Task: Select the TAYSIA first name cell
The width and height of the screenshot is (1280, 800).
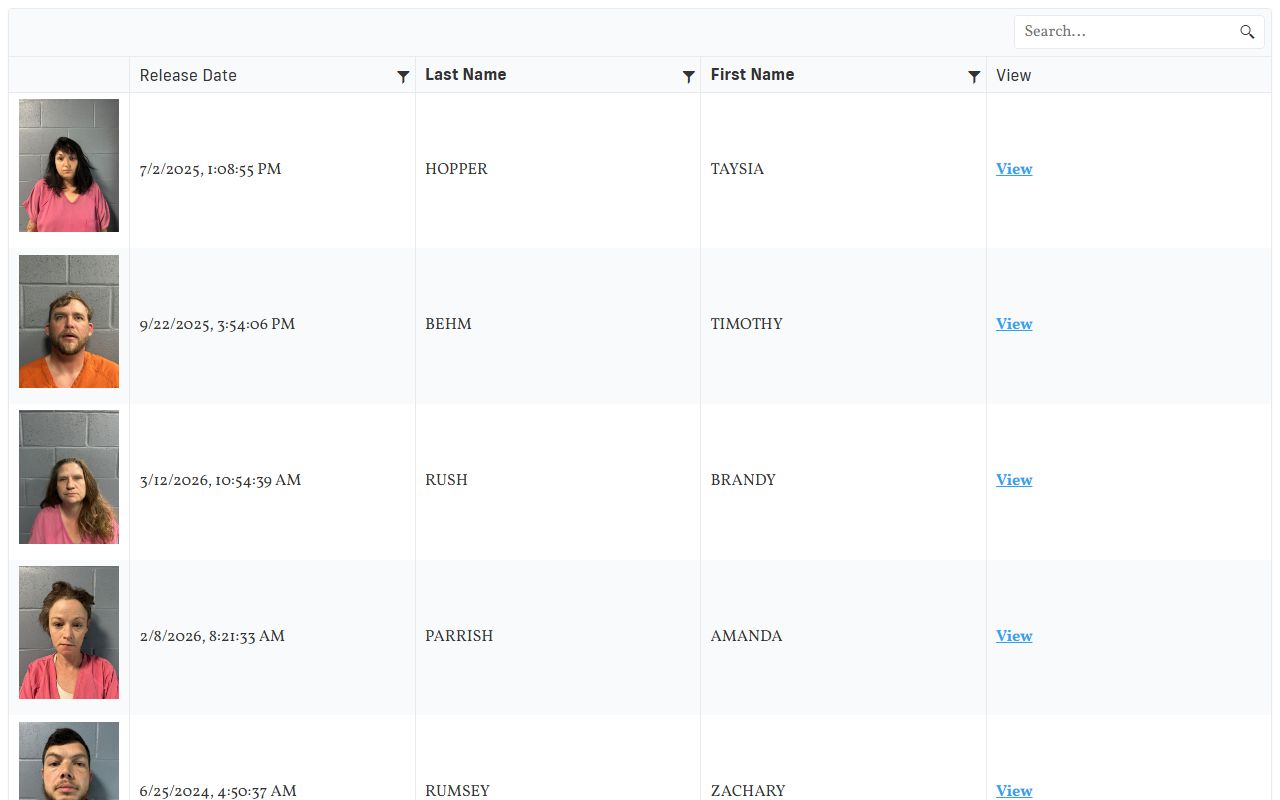Action: pos(843,170)
